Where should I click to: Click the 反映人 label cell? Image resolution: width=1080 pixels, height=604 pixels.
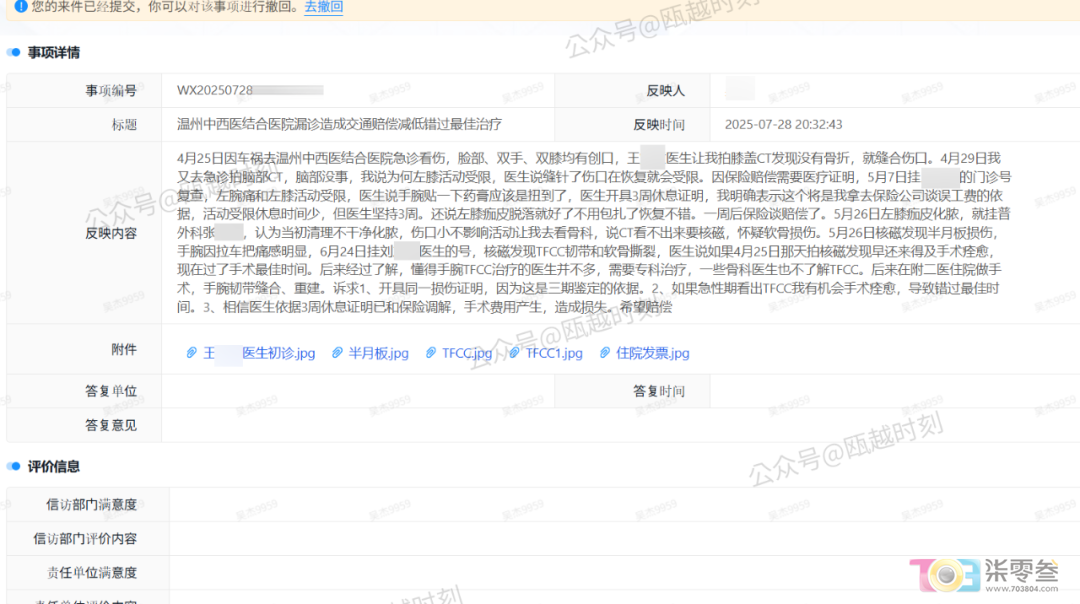(632, 90)
